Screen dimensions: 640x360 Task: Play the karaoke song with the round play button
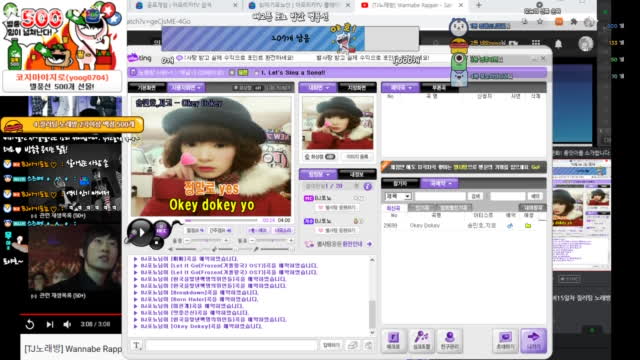point(139,232)
